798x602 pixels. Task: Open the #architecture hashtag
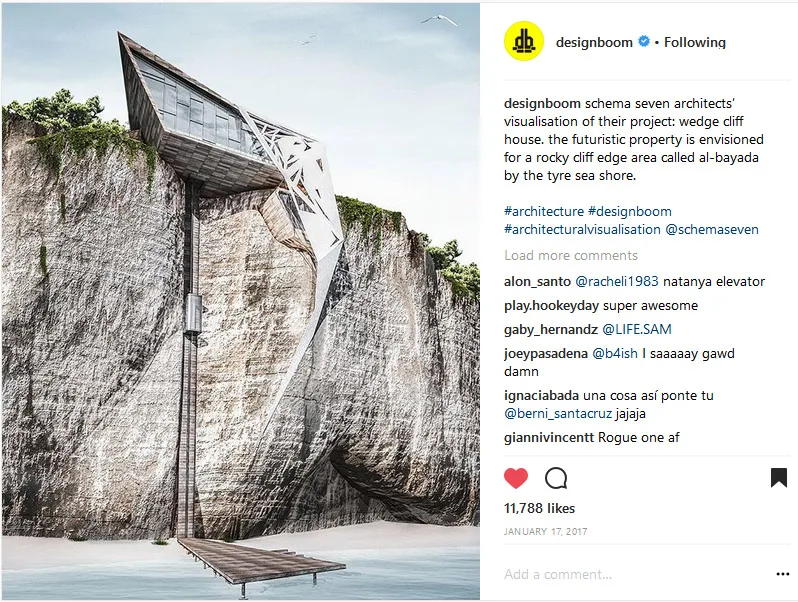[544, 211]
